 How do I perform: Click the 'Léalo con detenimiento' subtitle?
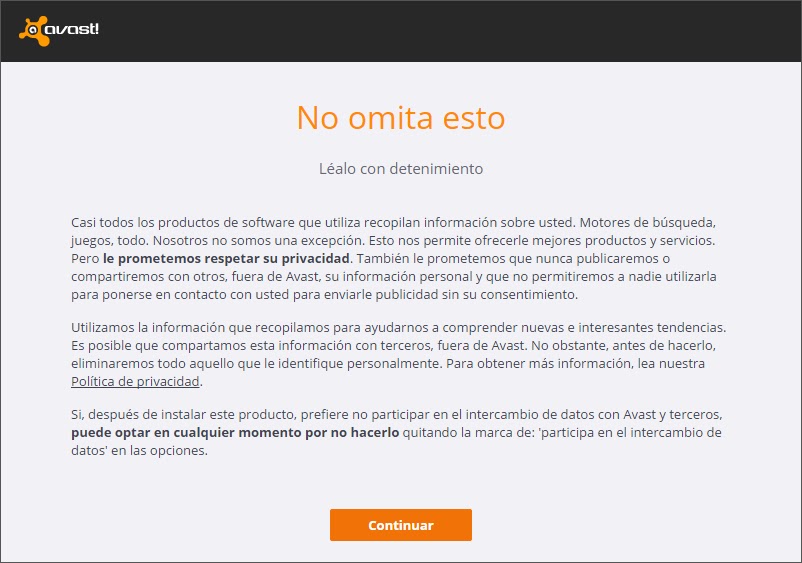pos(401,168)
